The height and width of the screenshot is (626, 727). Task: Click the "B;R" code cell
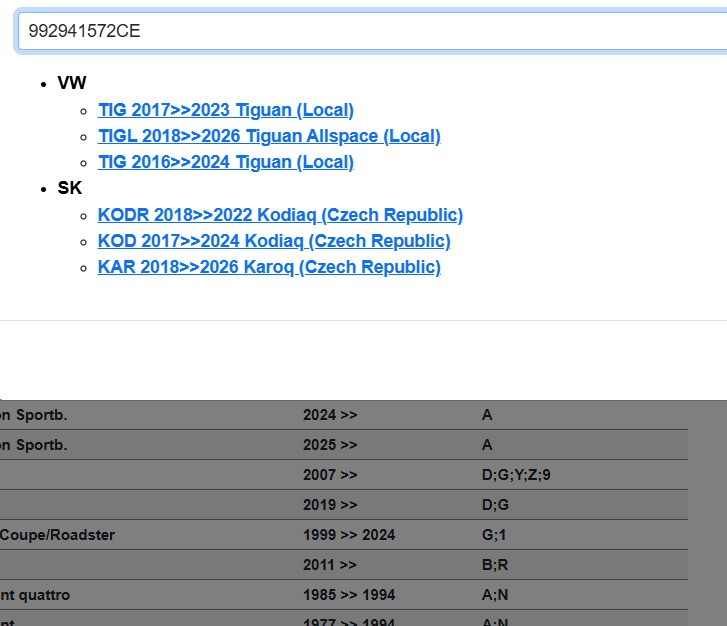[495, 565]
